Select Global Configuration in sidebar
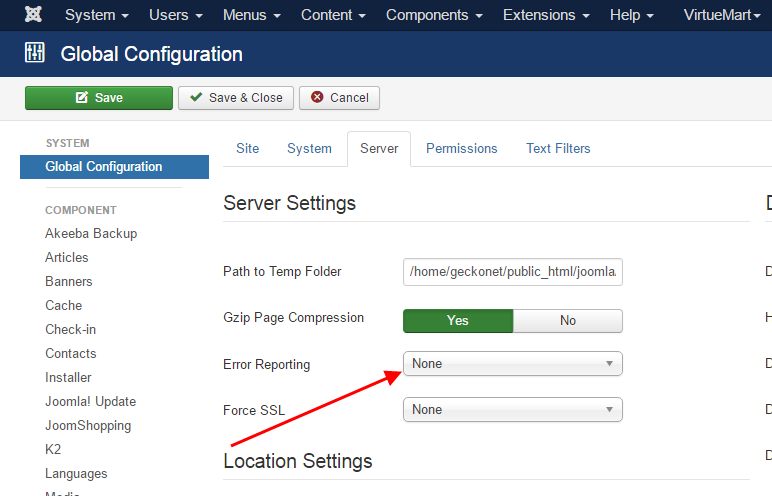The height and width of the screenshot is (496, 772). coord(104,167)
